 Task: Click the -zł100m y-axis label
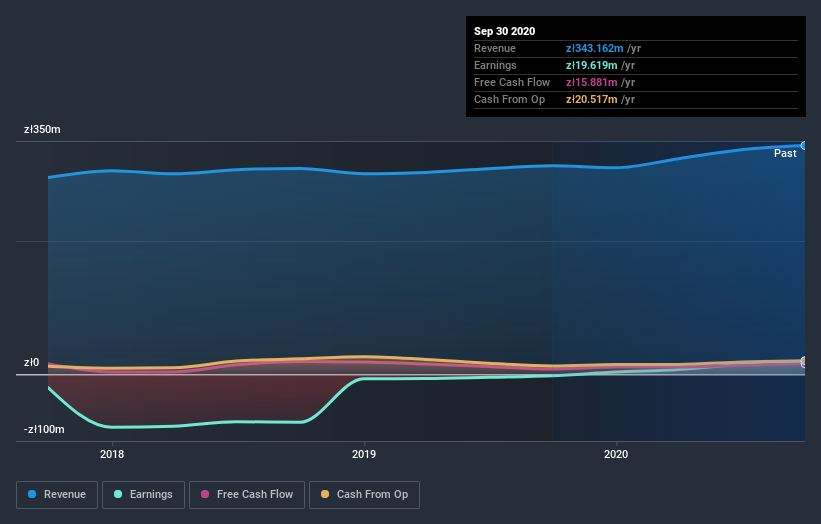pyautogui.click(x=44, y=429)
